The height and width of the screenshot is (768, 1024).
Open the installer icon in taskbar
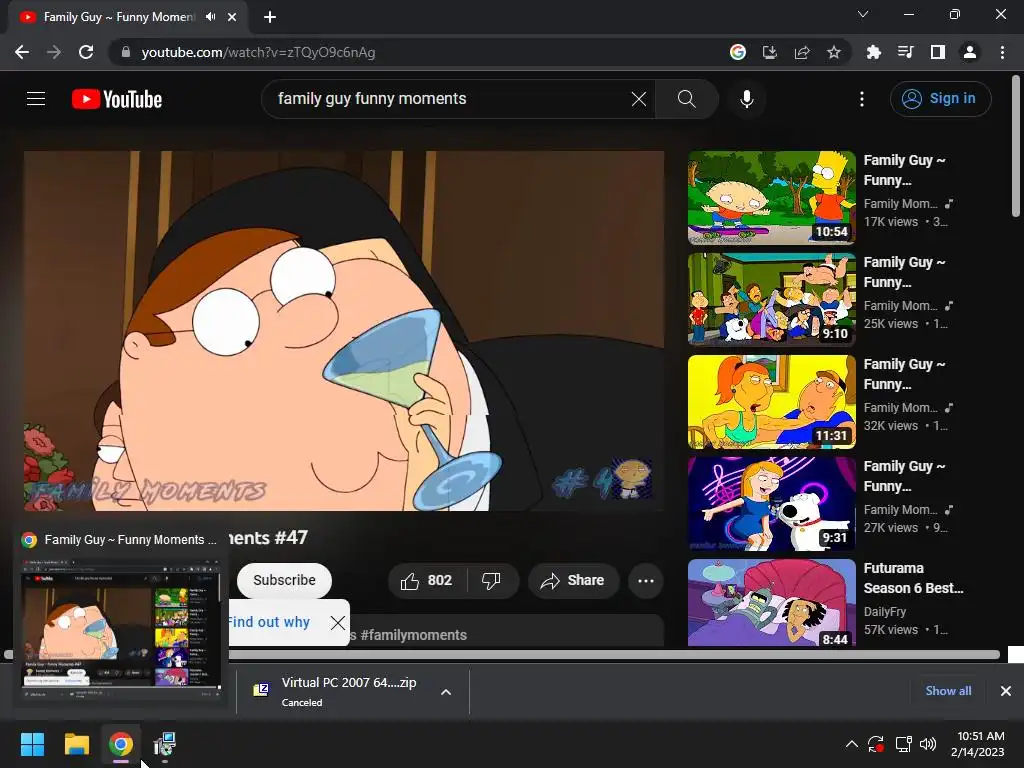165,744
